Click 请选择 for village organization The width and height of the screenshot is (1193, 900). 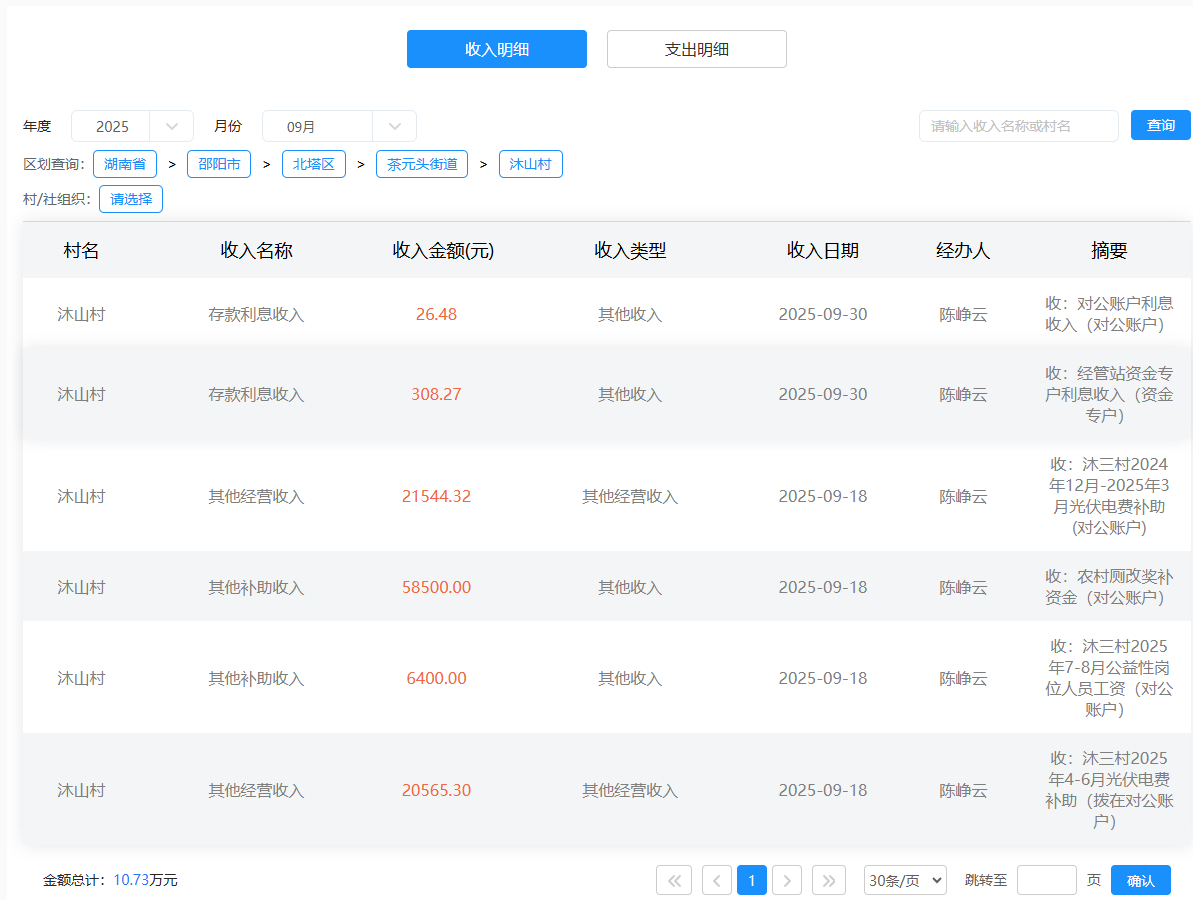[x=131, y=199]
